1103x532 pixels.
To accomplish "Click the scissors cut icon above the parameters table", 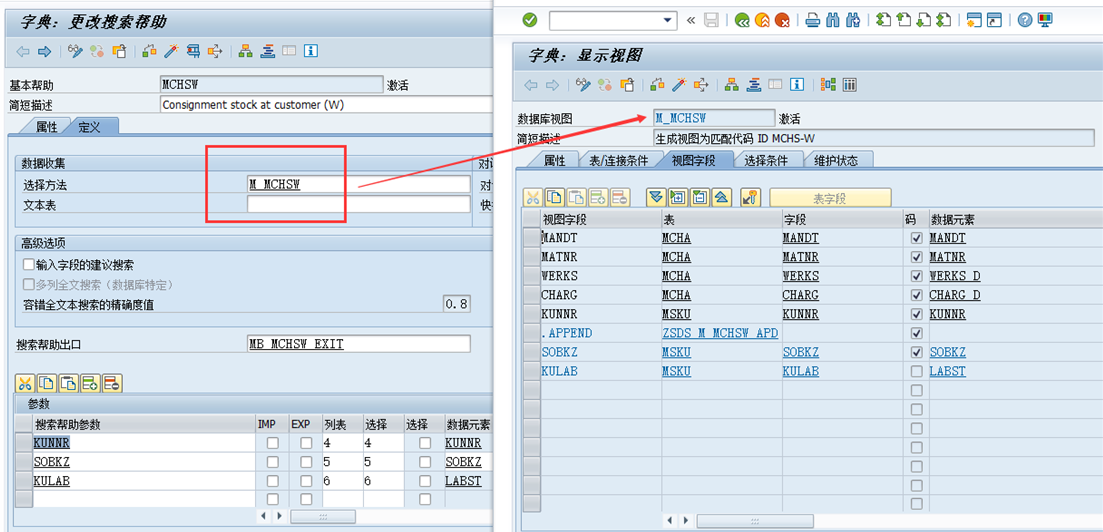I will point(24,382).
